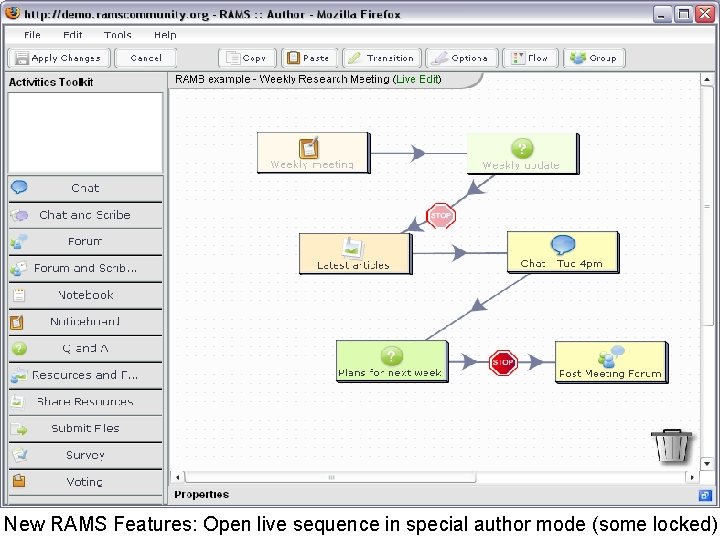Screen dimensions: 720x540
Task: Select the Forum activity in toolkit
Action: pyautogui.click(x=85, y=242)
